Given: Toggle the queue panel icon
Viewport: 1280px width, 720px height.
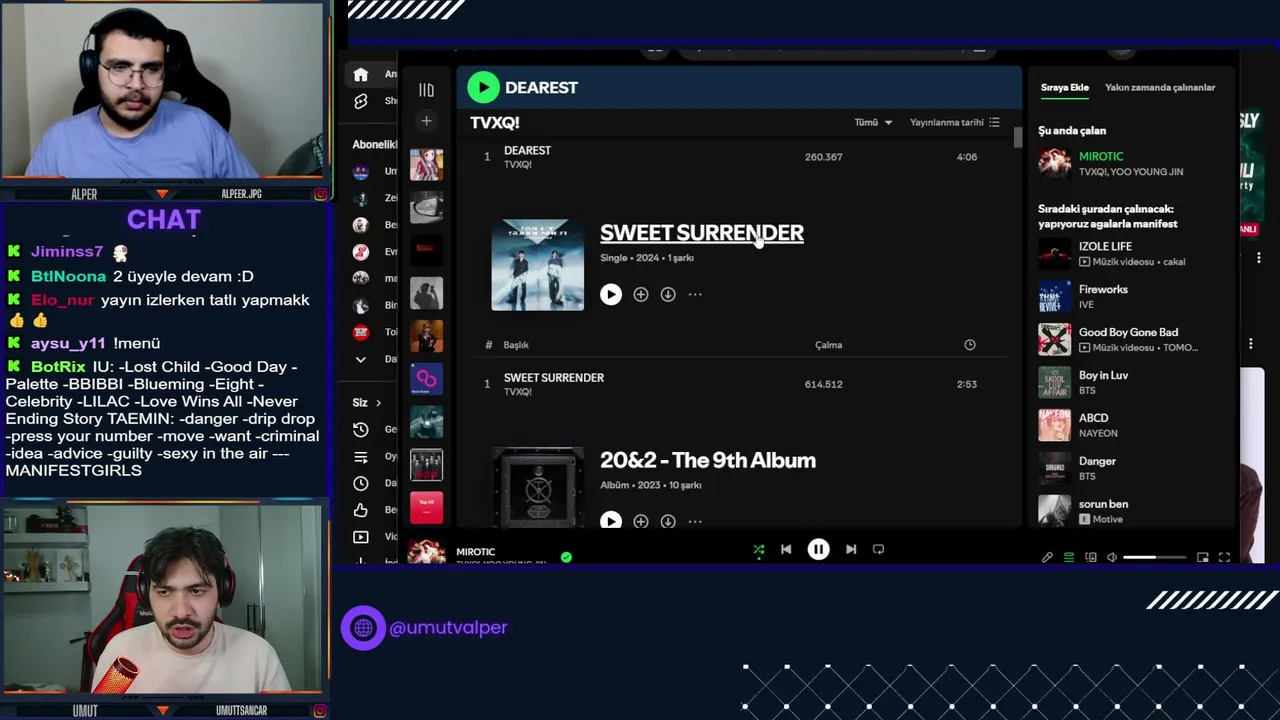Looking at the screenshot, I should click(1069, 557).
